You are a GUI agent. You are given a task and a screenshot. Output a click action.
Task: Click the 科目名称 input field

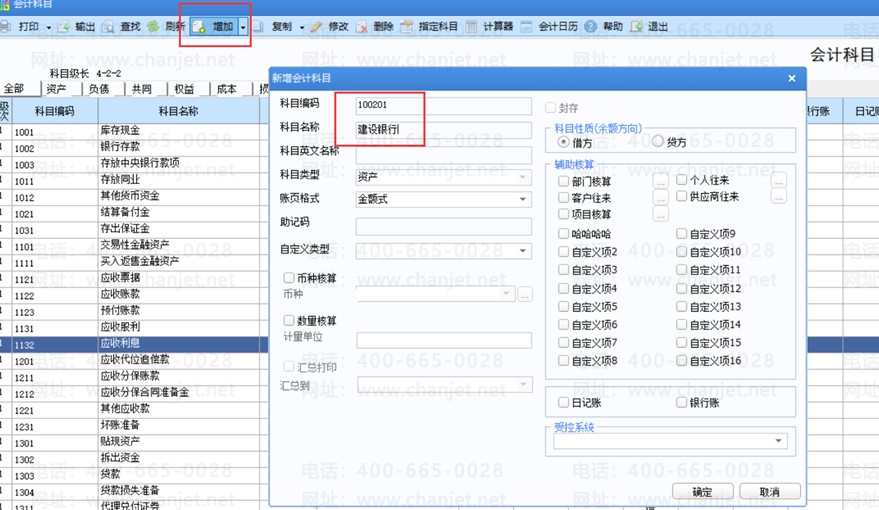coord(443,129)
